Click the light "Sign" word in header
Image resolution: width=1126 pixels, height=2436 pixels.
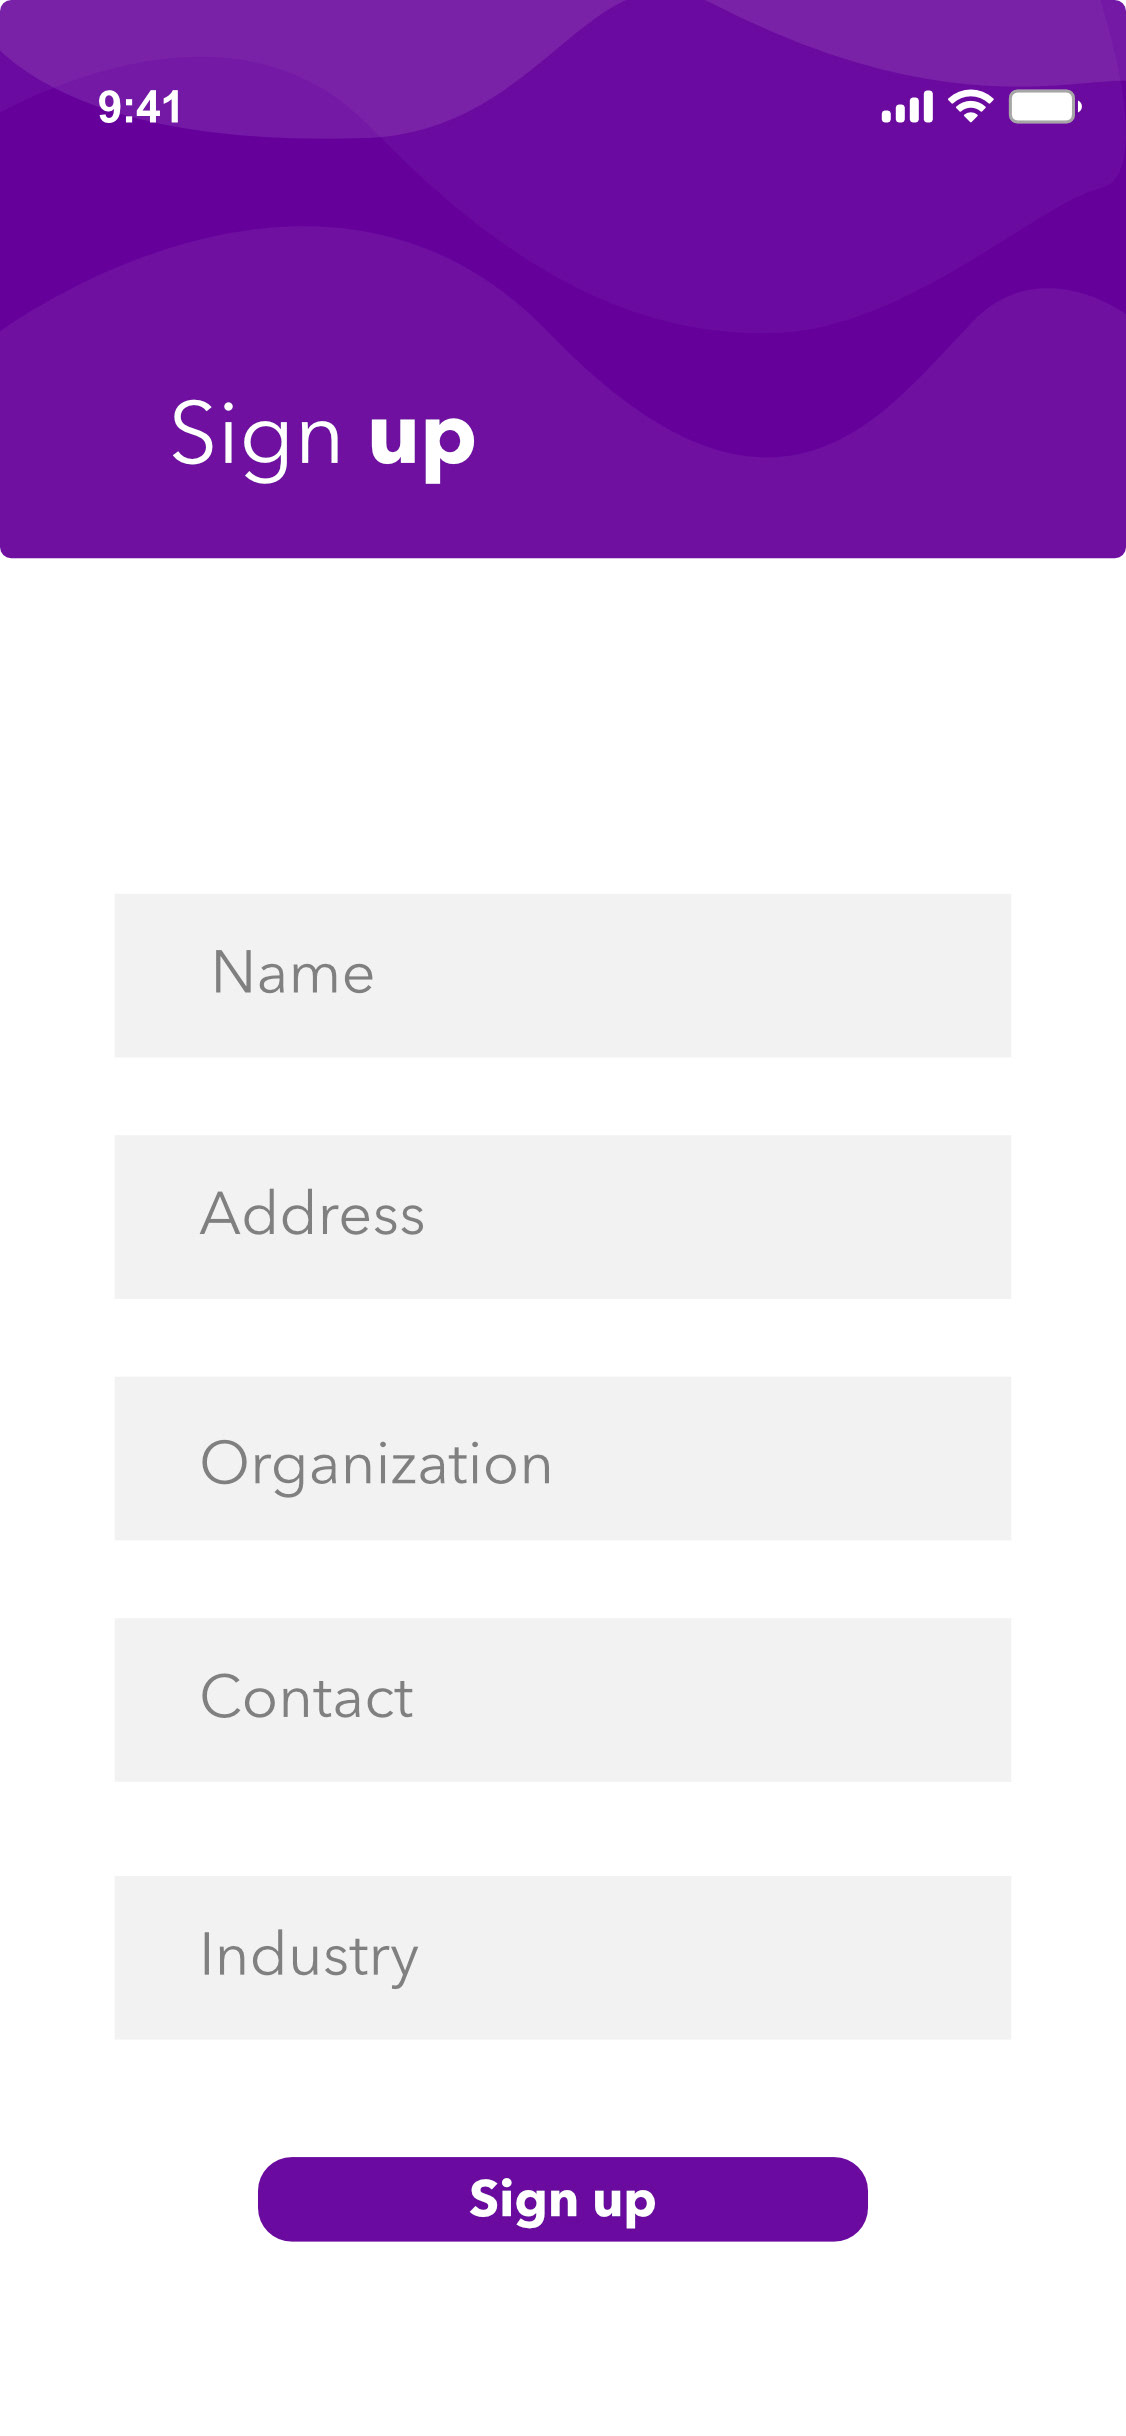(256, 437)
